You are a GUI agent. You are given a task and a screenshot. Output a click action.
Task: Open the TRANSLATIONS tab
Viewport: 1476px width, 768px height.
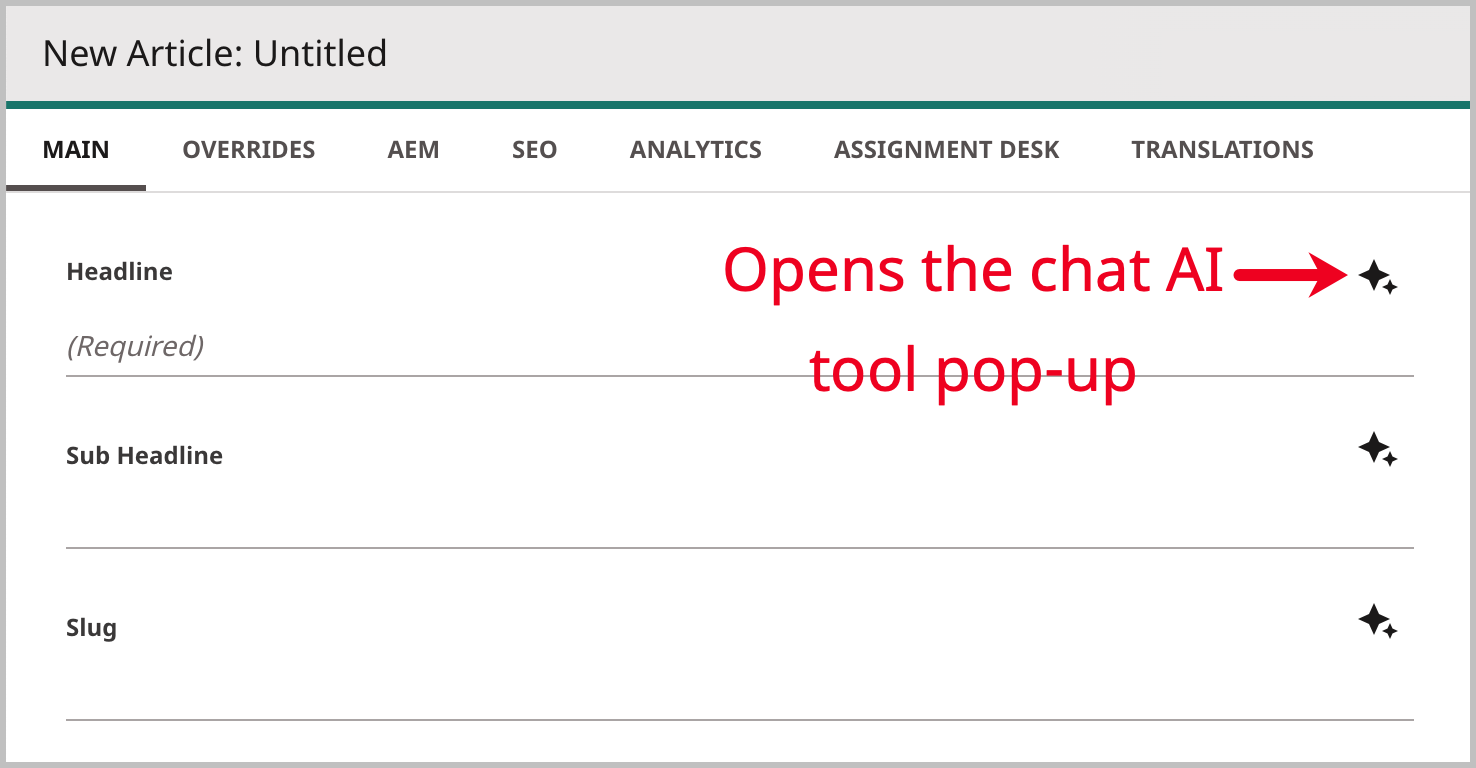[1223, 150]
